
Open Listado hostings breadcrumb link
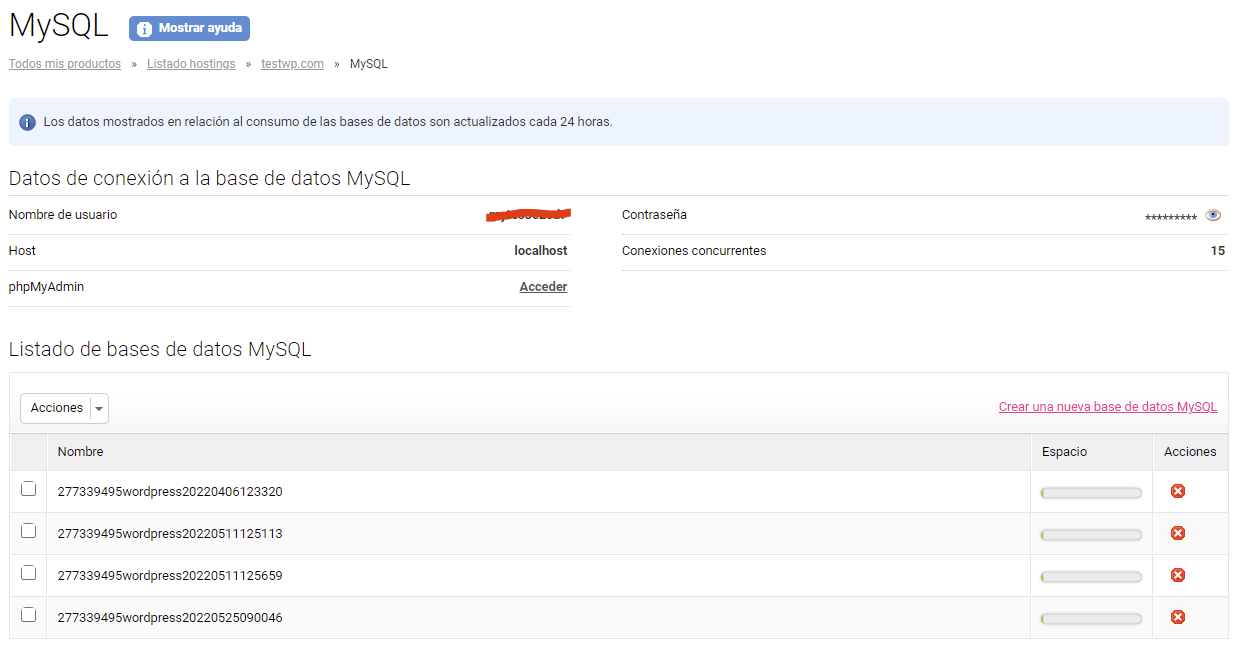tap(191, 64)
